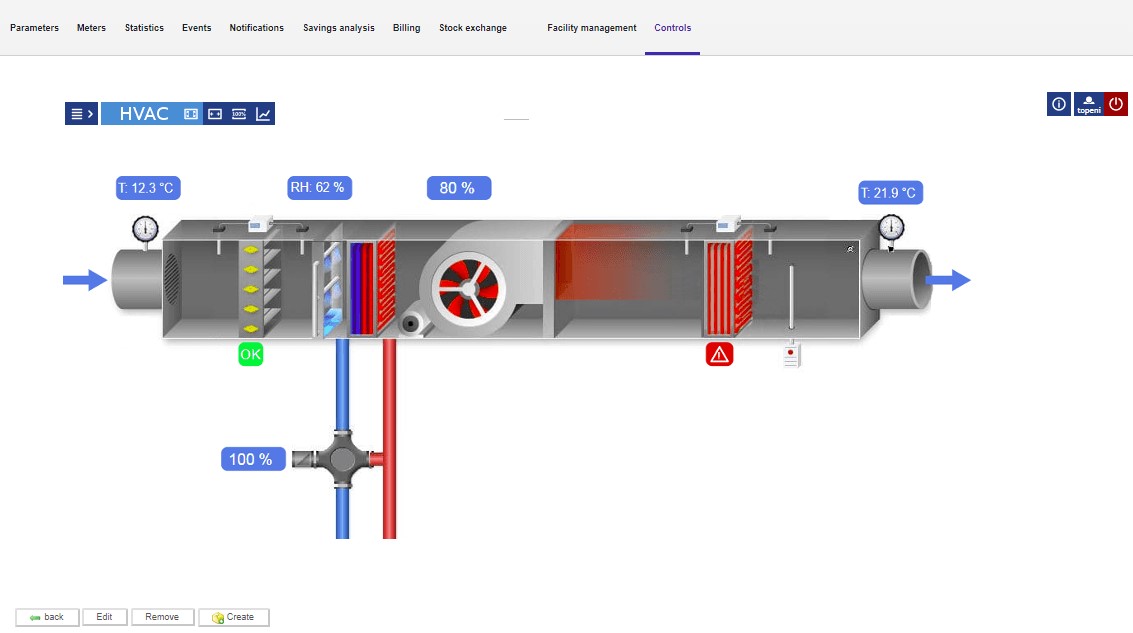
Task: Click the Create button
Action: click(234, 617)
